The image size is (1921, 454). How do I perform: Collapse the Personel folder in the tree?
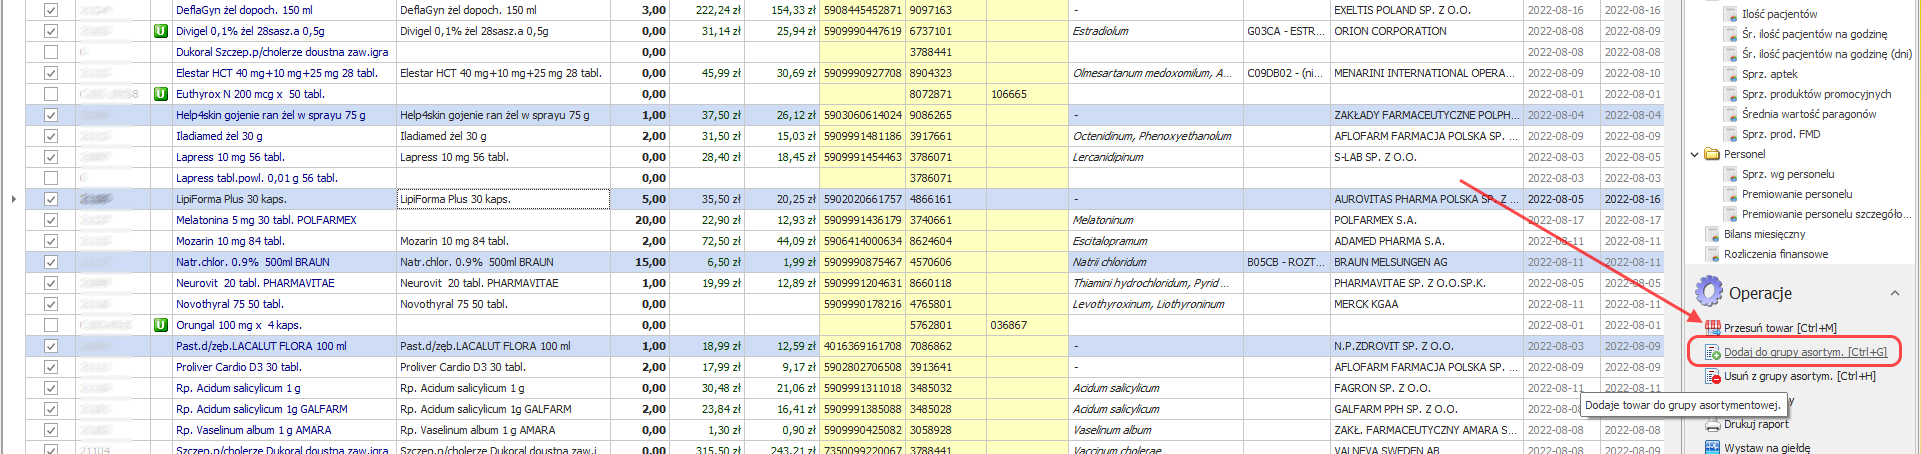1695,154
